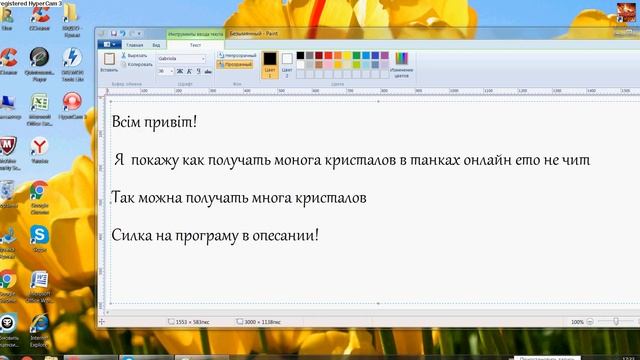This screenshot has width=640, height=360.
Task: Select Непрозрачный (opaque) background option
Action: [237, 55]
